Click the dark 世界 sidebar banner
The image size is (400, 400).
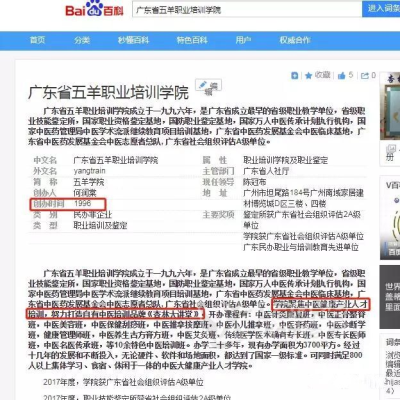[390, 297]
